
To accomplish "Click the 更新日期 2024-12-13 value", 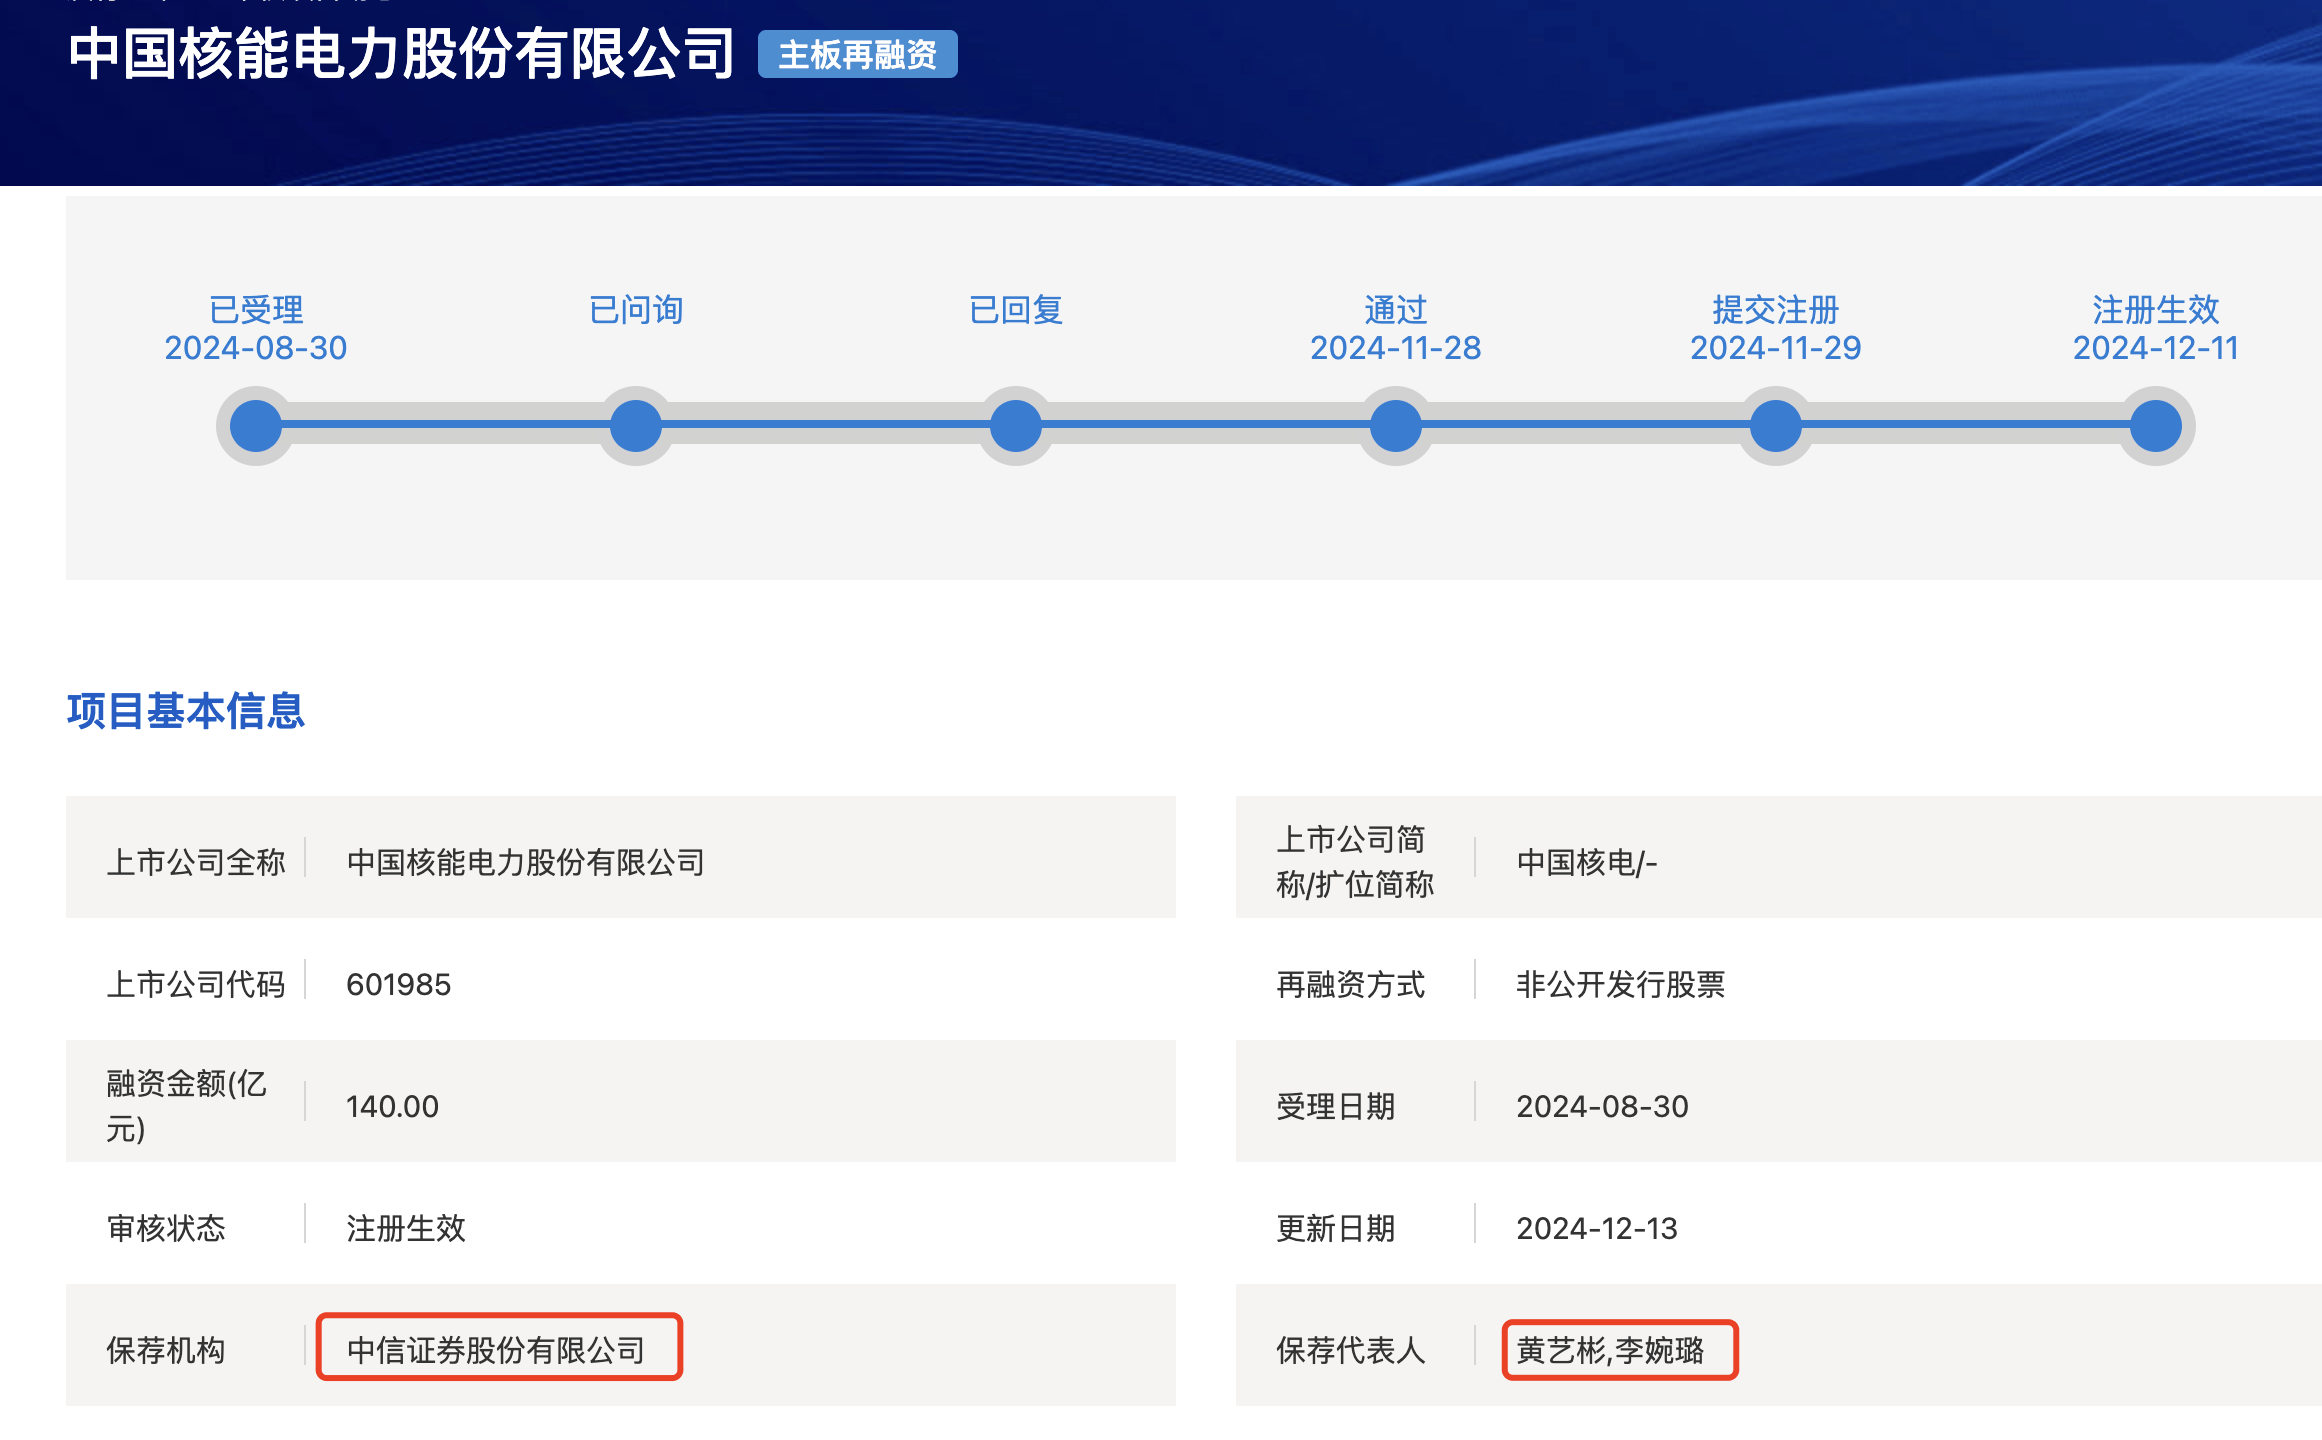I will (x=1597, y=1229).
